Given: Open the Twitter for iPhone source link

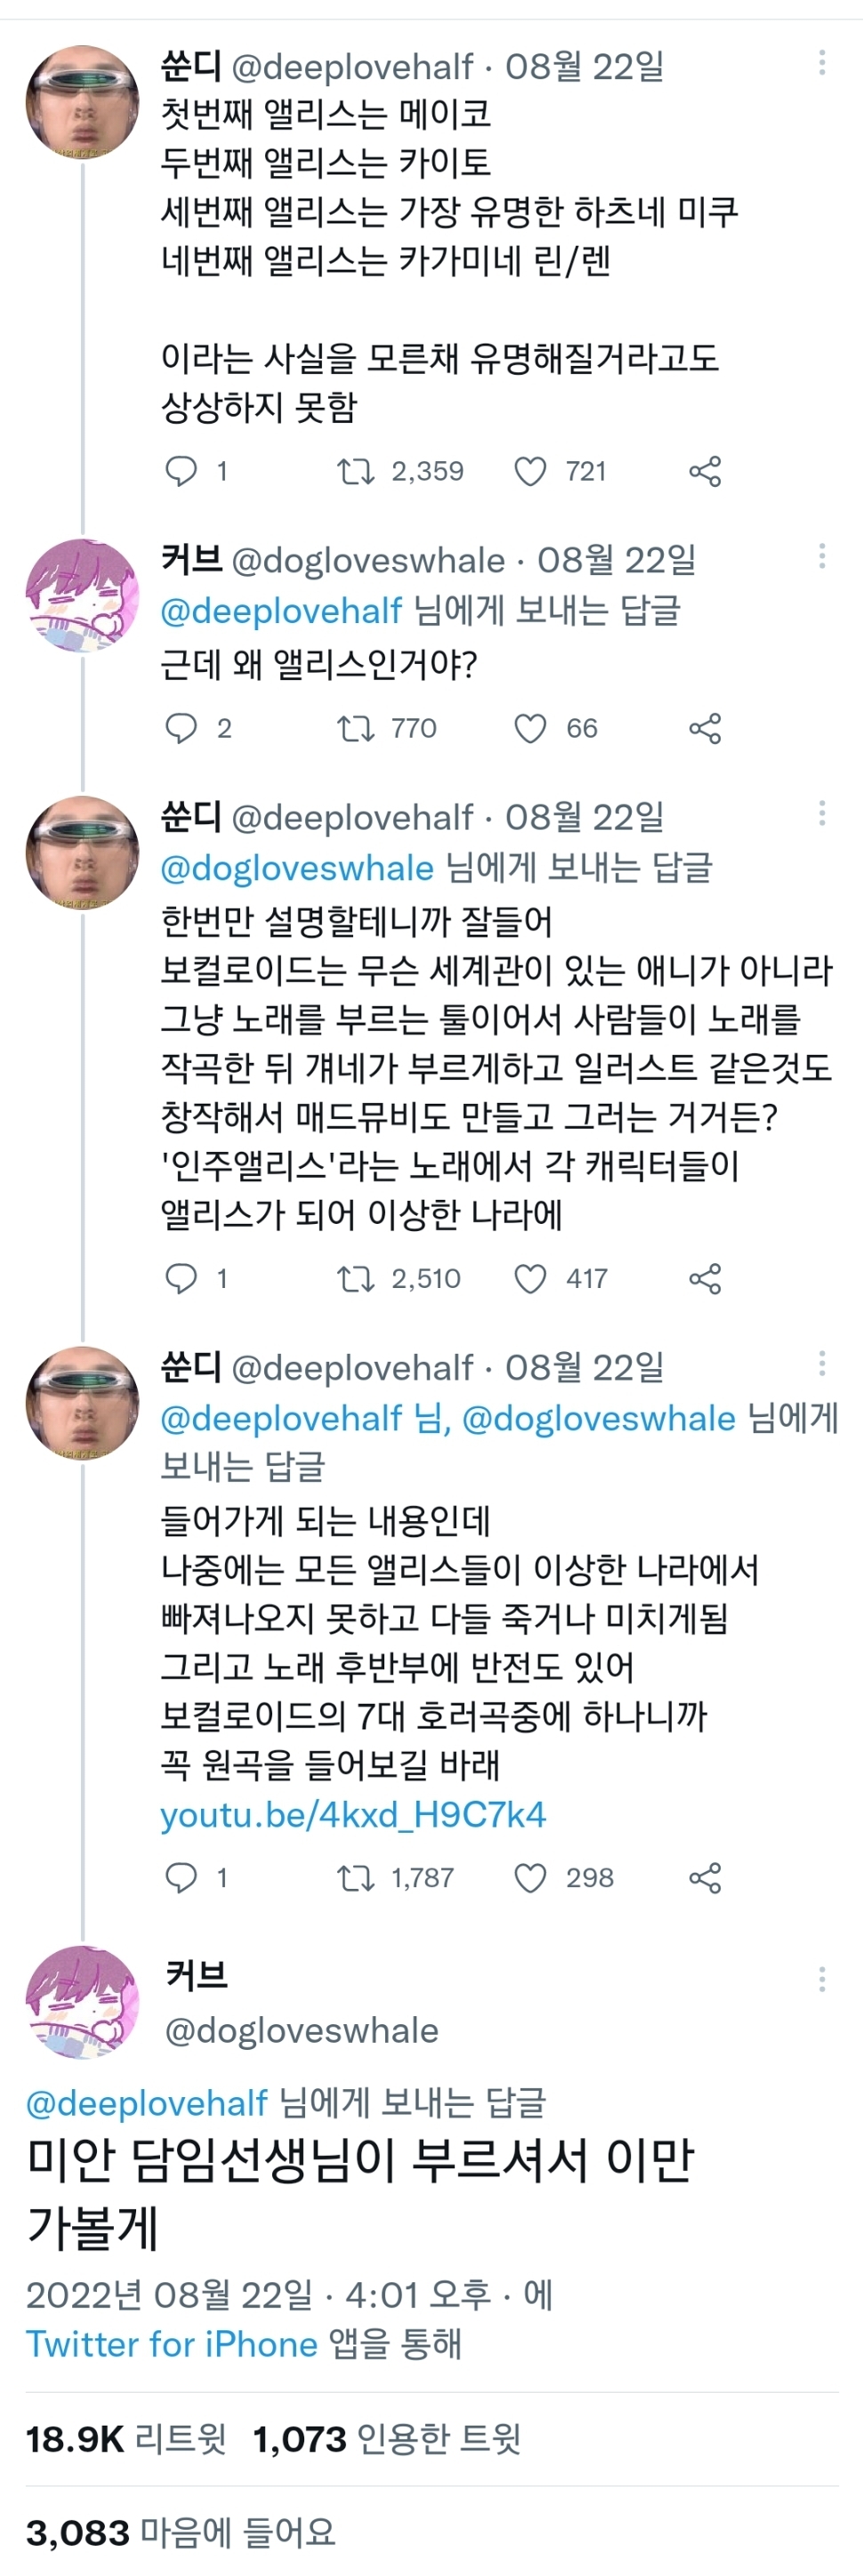Looking at the screenshot, I should click(171, 2343).
